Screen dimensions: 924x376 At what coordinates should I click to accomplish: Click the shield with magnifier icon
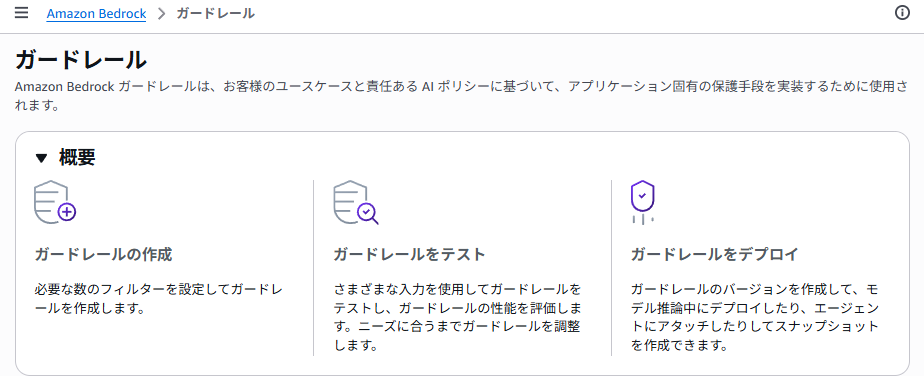pyautogui.click(x=355, y=202)
